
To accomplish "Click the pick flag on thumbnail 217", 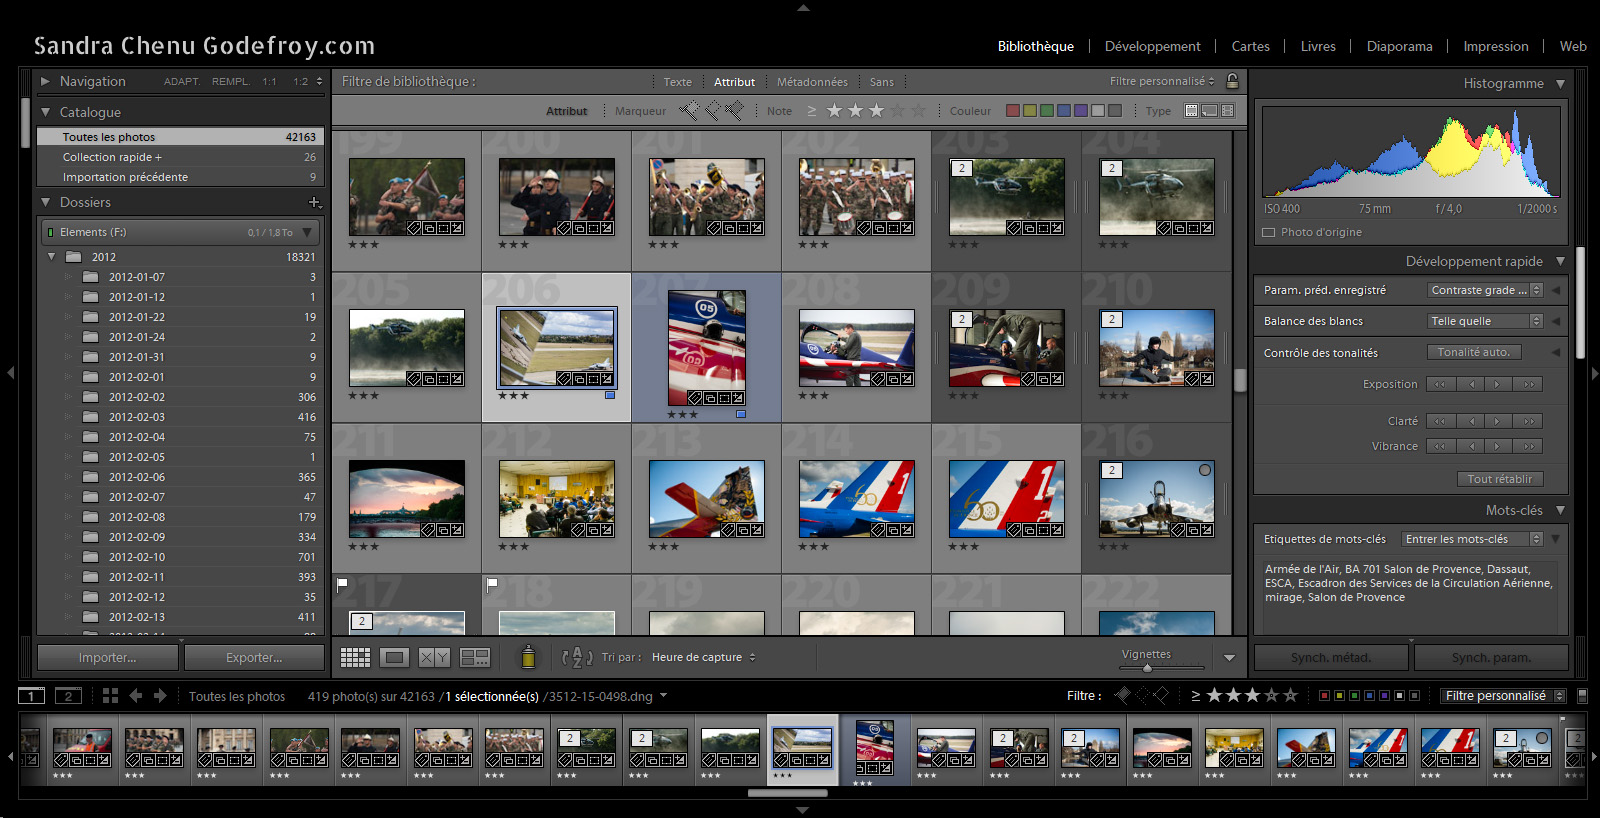I will [x=342, y=584].
